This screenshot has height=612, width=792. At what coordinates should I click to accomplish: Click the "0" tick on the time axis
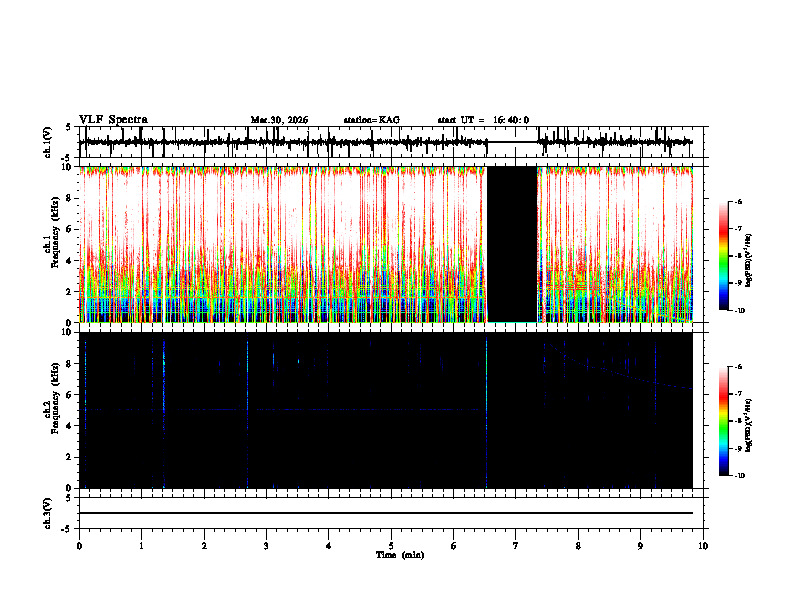click(x=79, y=546)
